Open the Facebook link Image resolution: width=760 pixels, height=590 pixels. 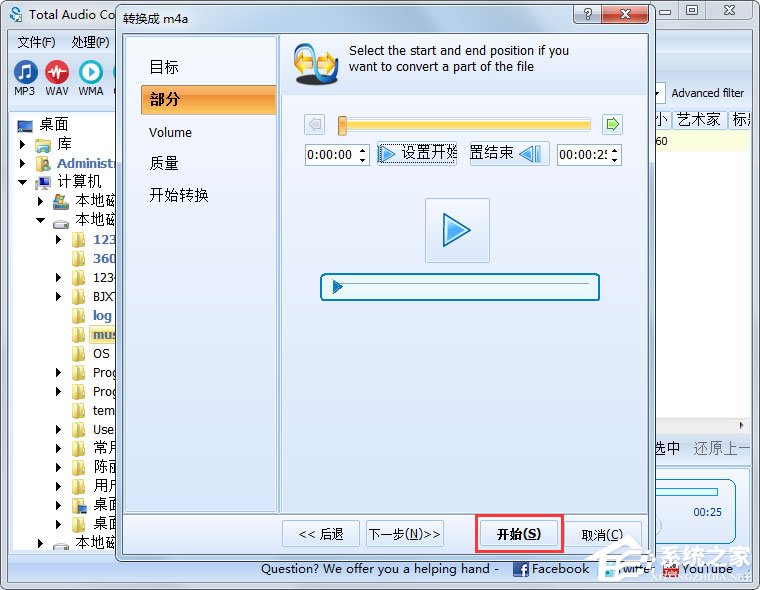[560, 568]
